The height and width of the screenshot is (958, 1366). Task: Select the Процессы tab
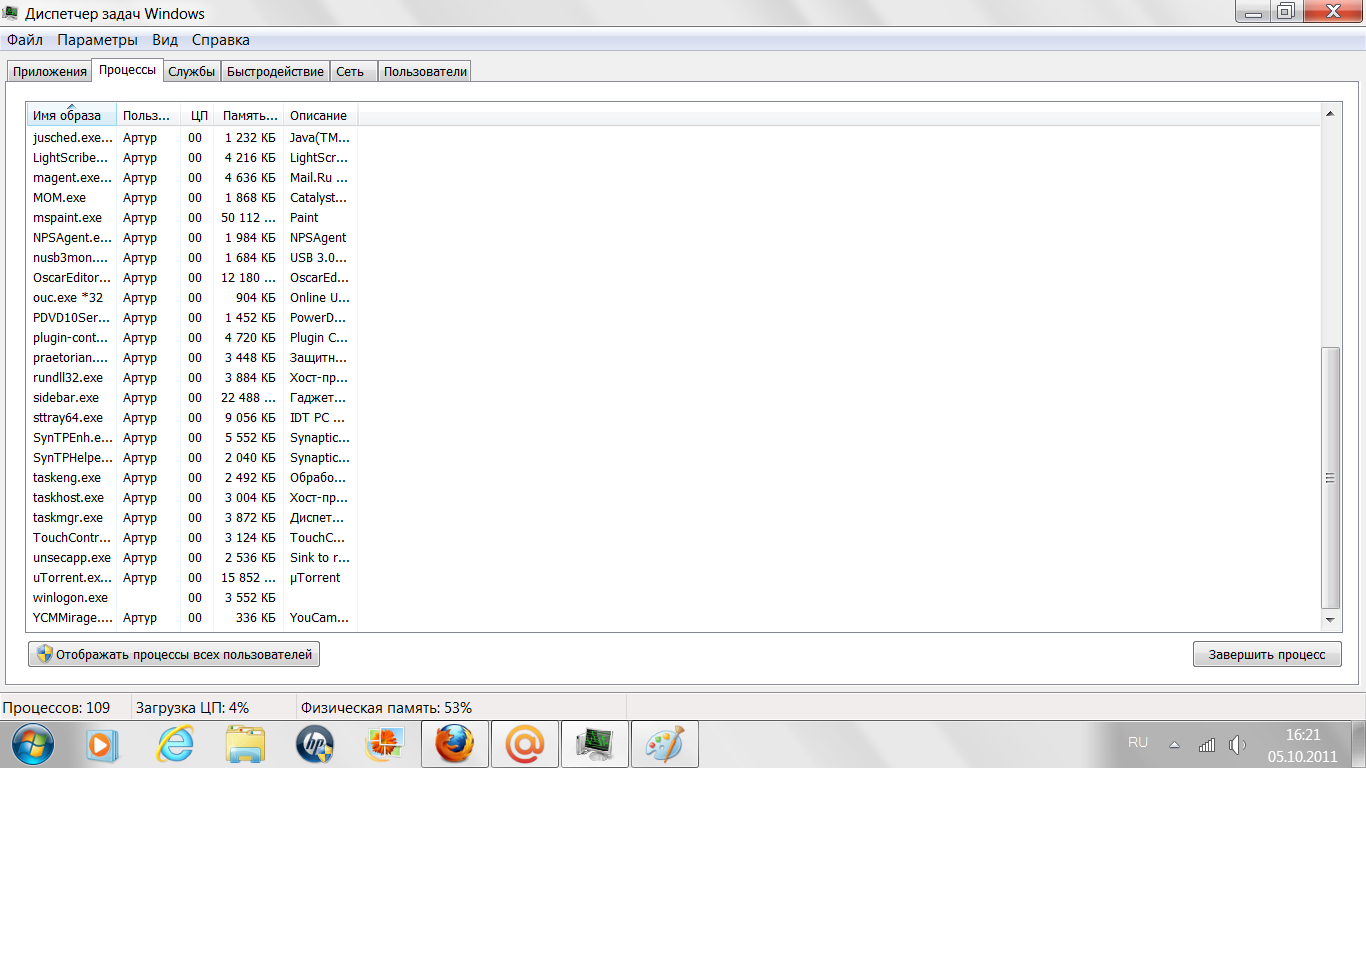(127, 70)
